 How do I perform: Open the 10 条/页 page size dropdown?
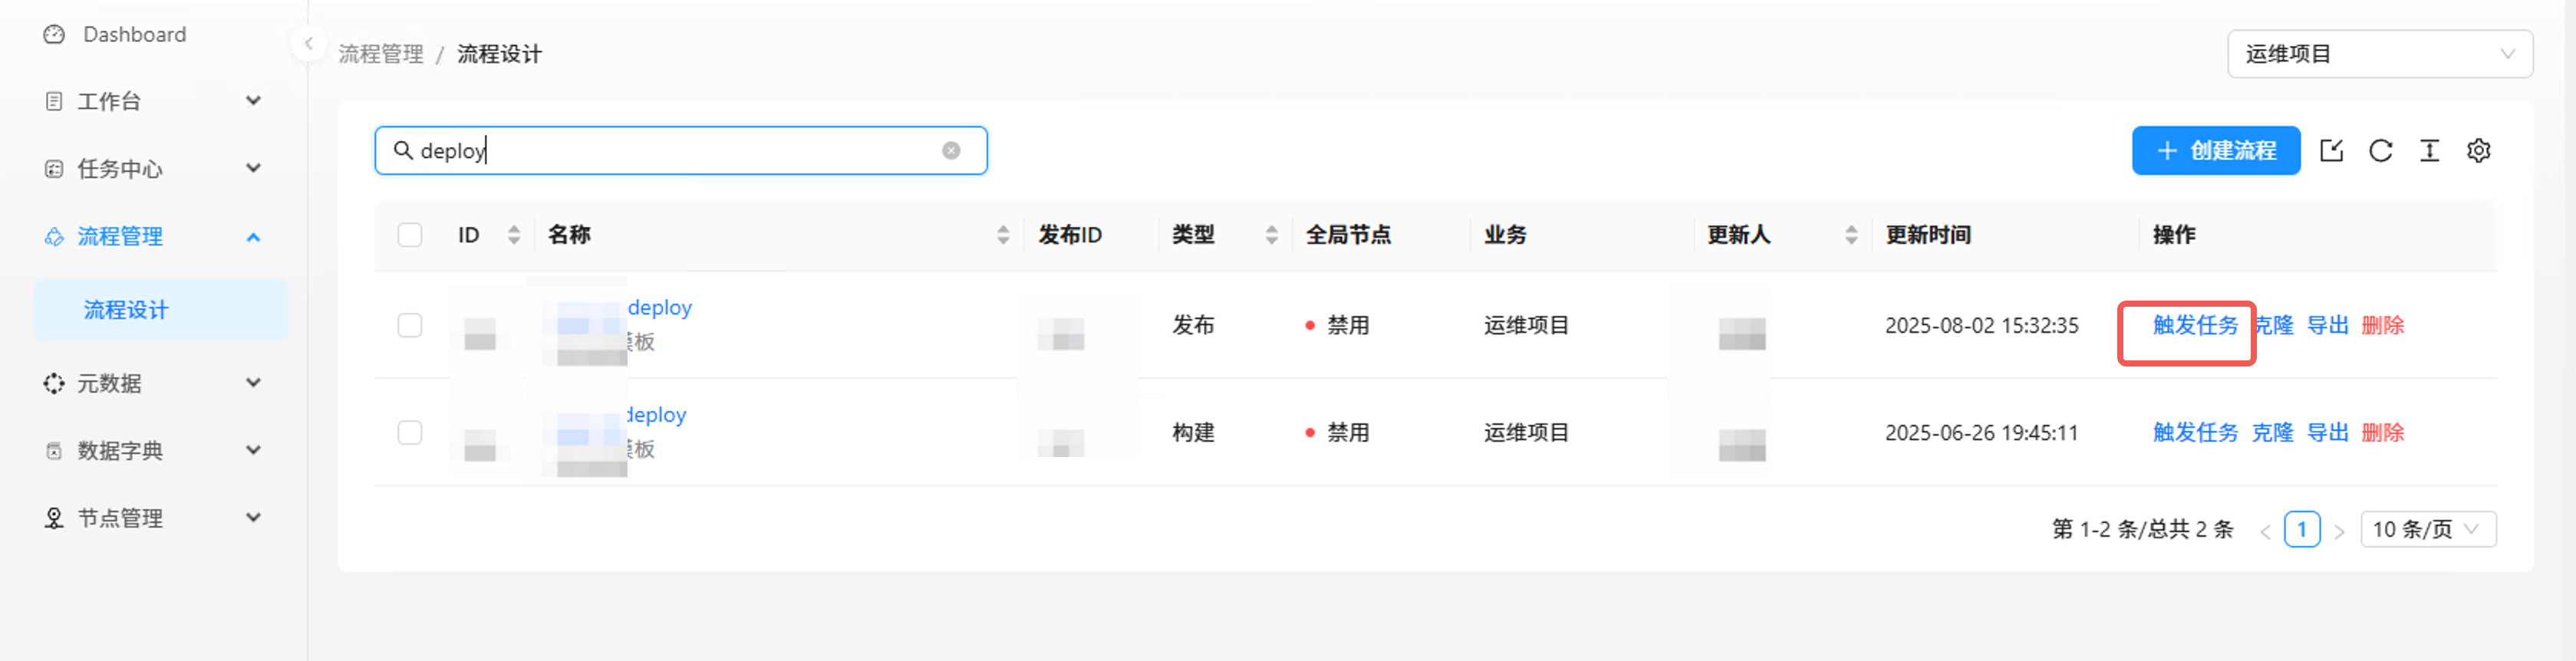(x=2427, y=529)
